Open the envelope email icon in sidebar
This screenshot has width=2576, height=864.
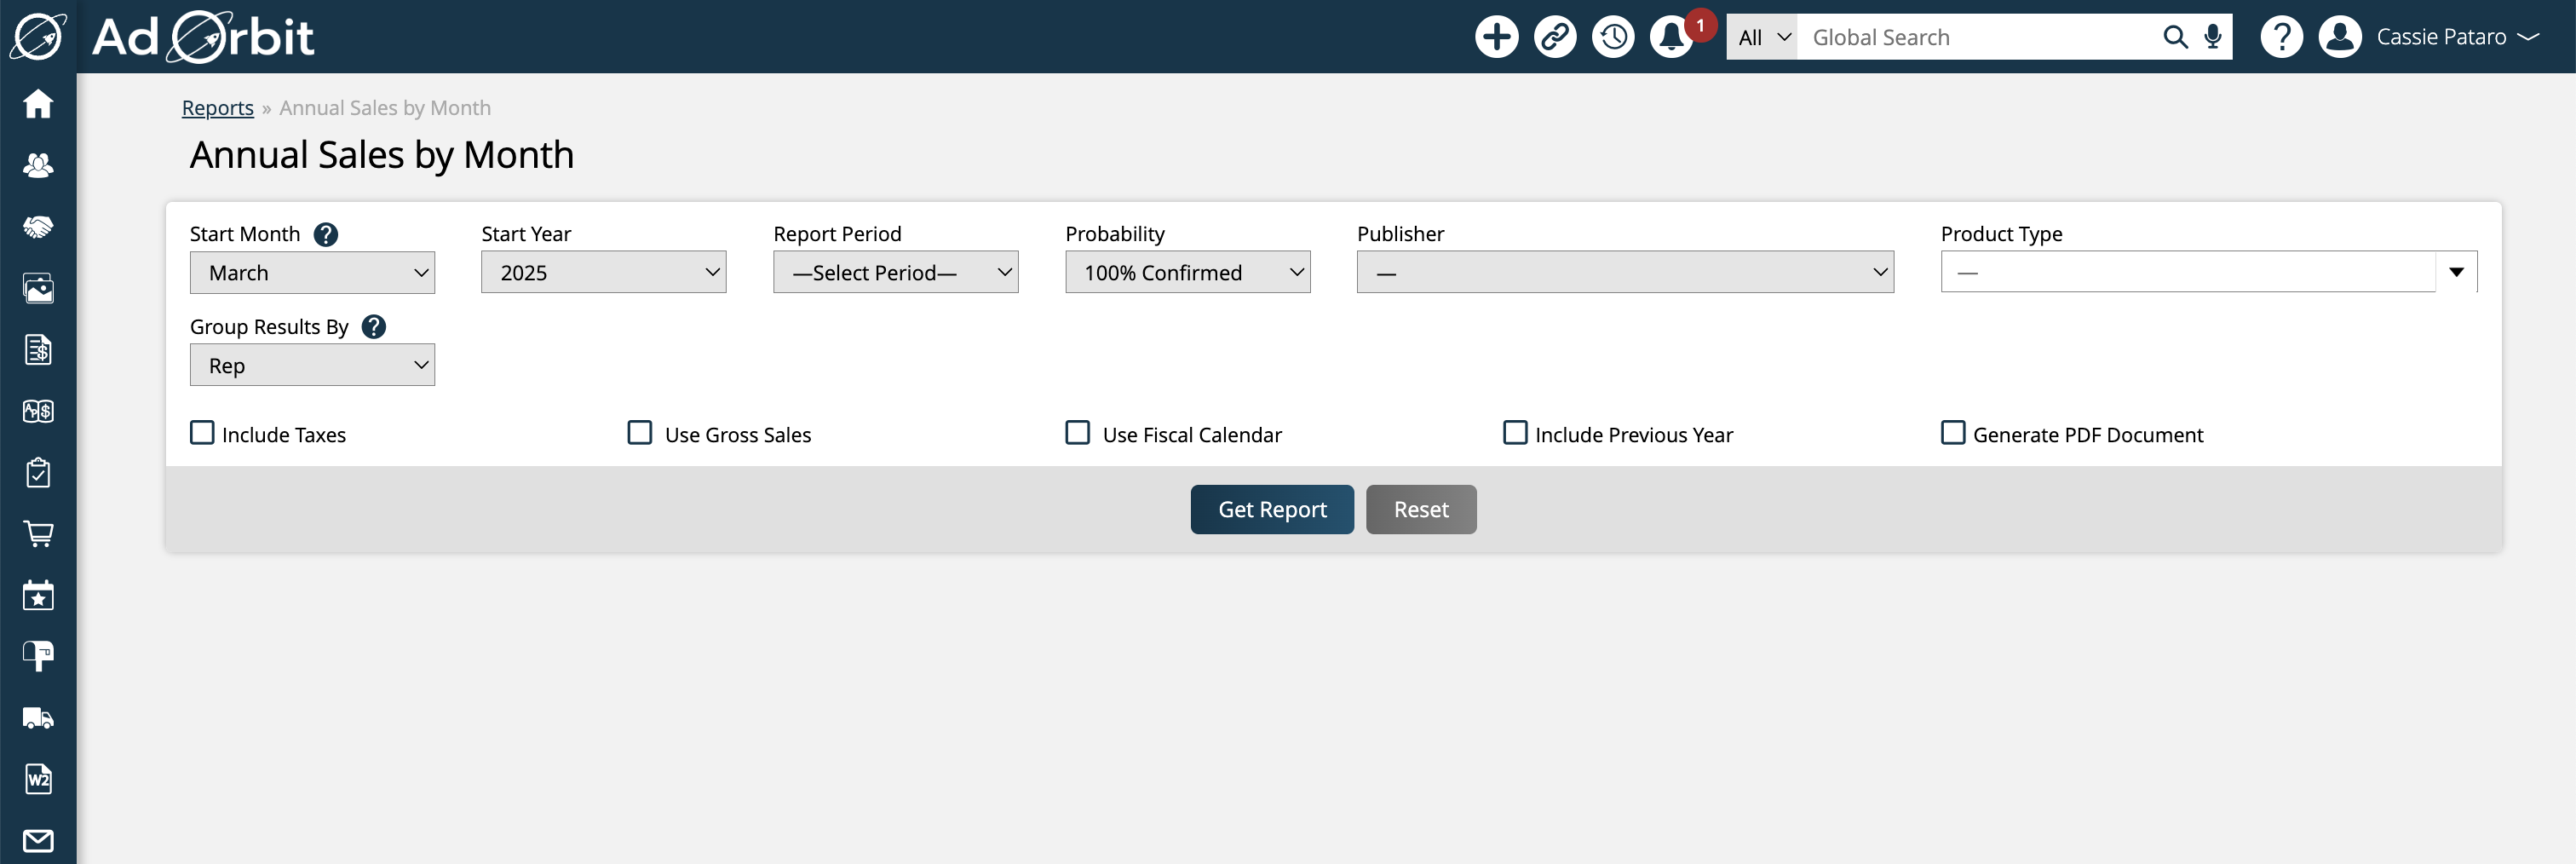(38, 840)
